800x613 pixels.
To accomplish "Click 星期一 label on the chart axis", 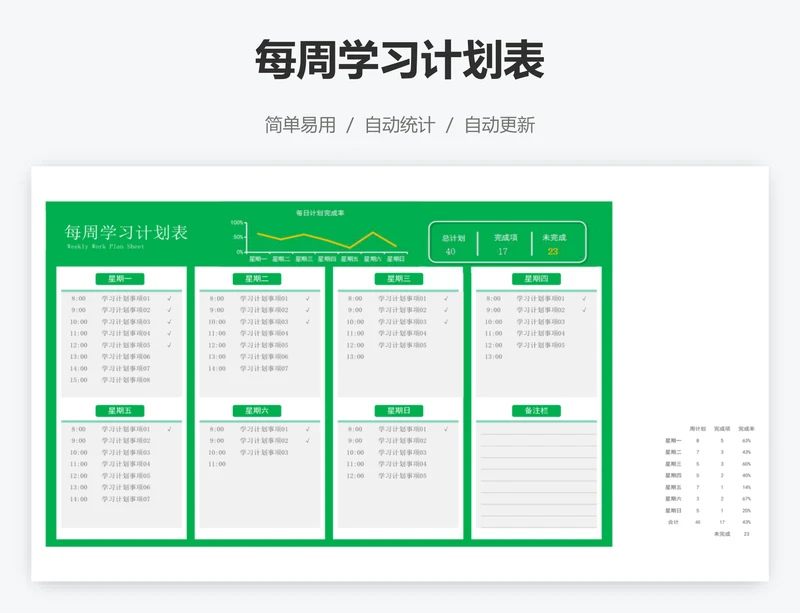I will click(x=258, y=259).
